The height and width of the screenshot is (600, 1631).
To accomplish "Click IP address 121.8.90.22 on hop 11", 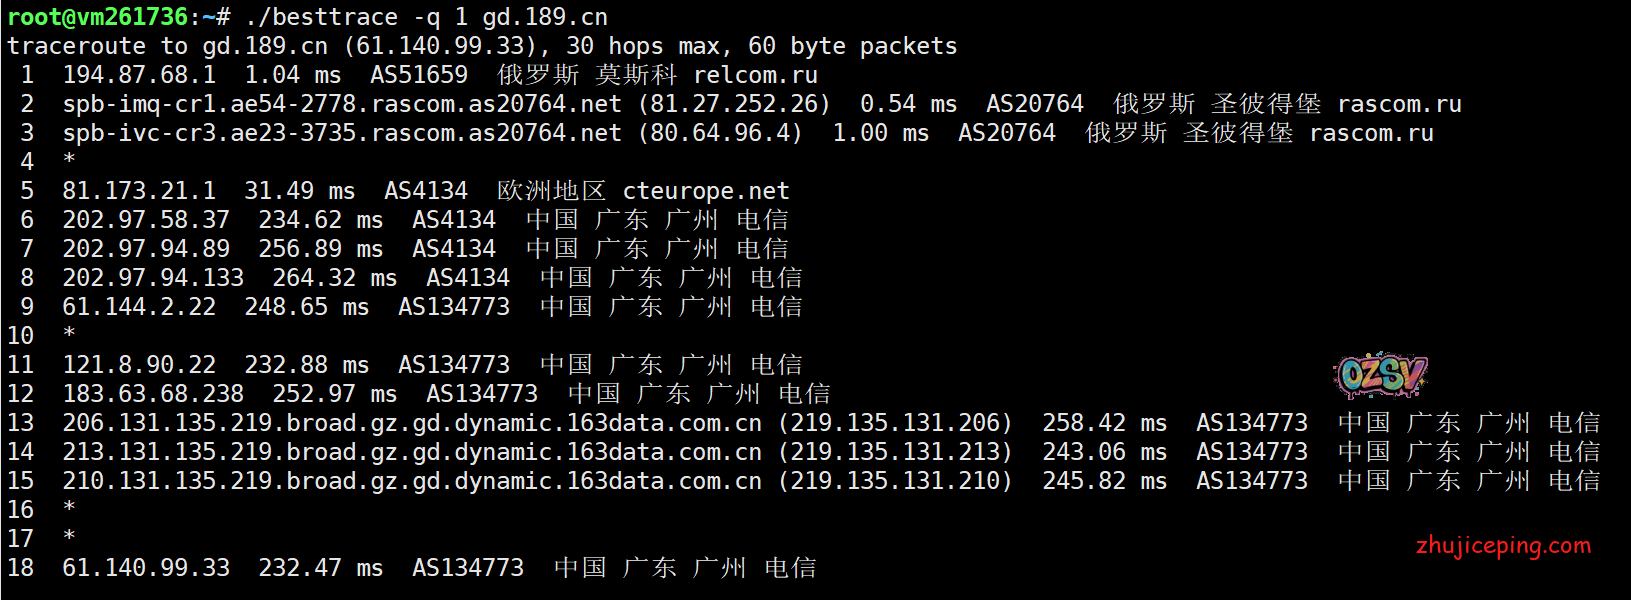I will point(139,365).
